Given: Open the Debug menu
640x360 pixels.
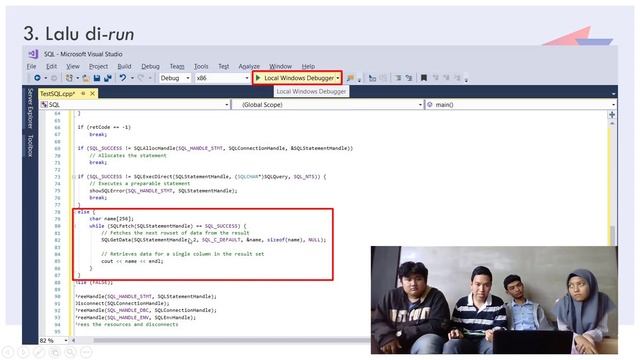Looking at the screenshot, I should tap(150, 66).
